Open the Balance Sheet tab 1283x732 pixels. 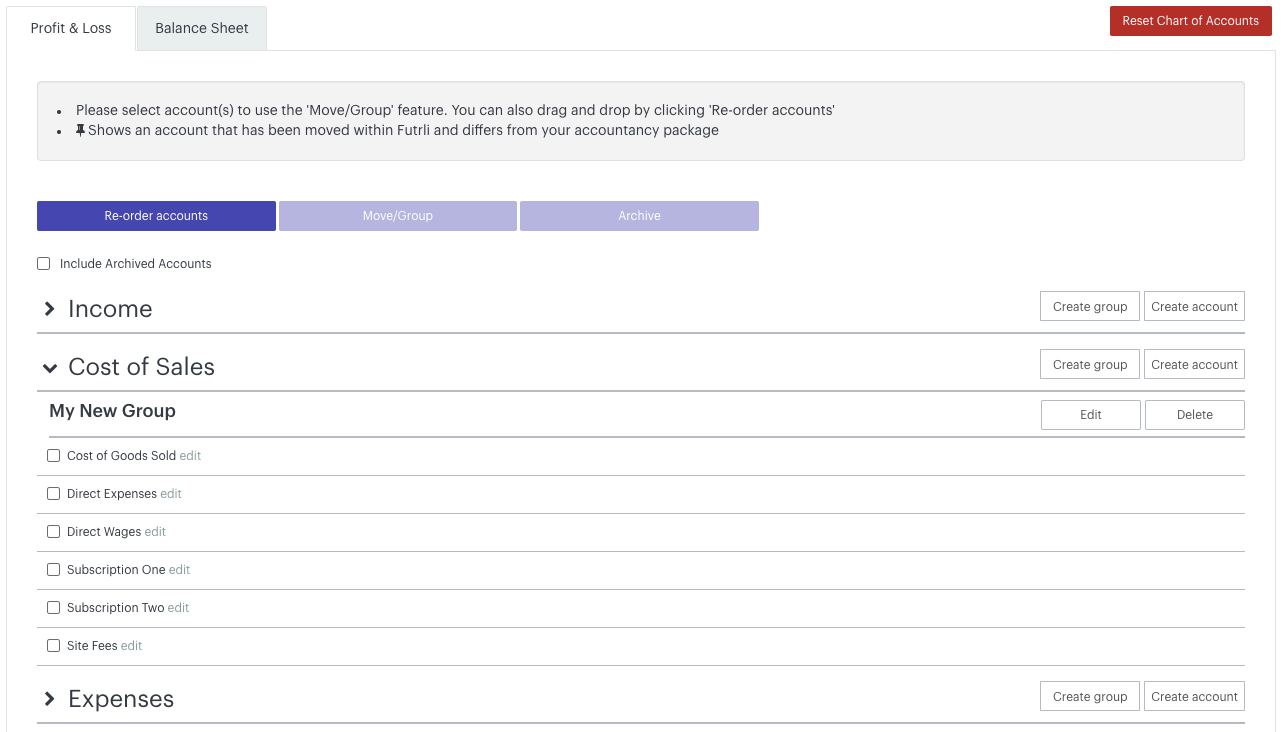pos(202,28)
